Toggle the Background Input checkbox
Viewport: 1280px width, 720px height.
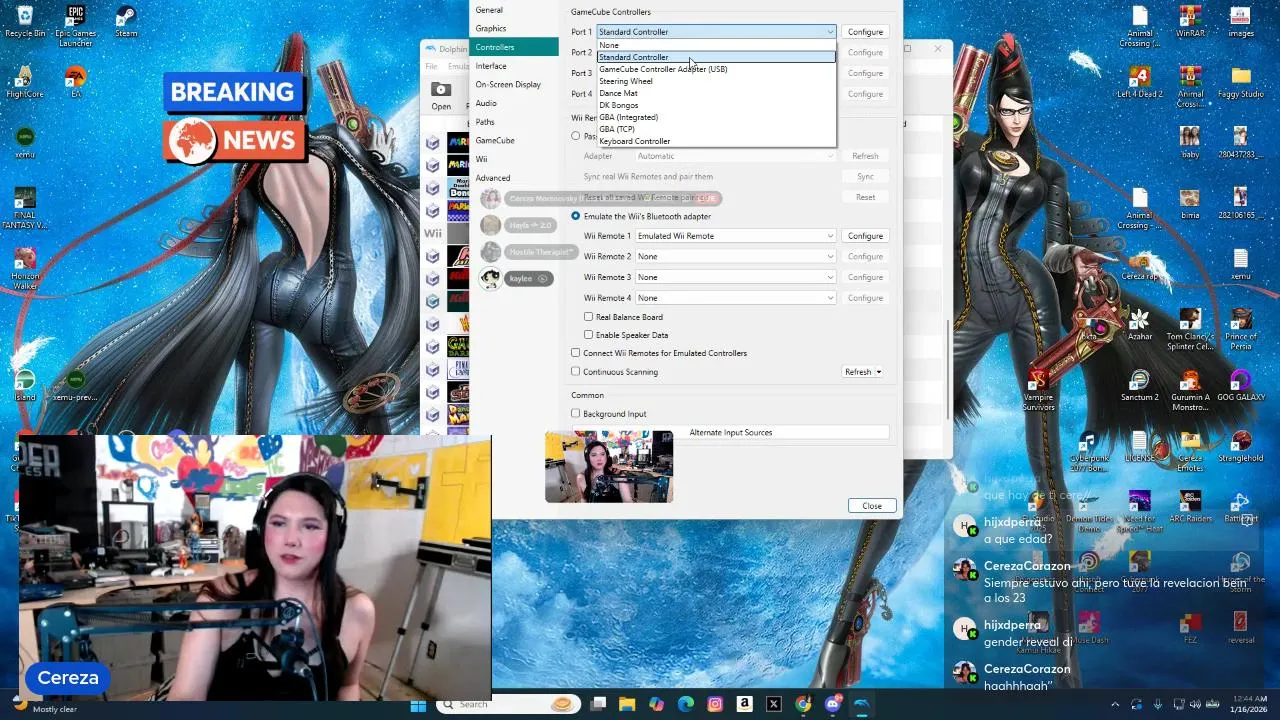[x=575, y=414]
